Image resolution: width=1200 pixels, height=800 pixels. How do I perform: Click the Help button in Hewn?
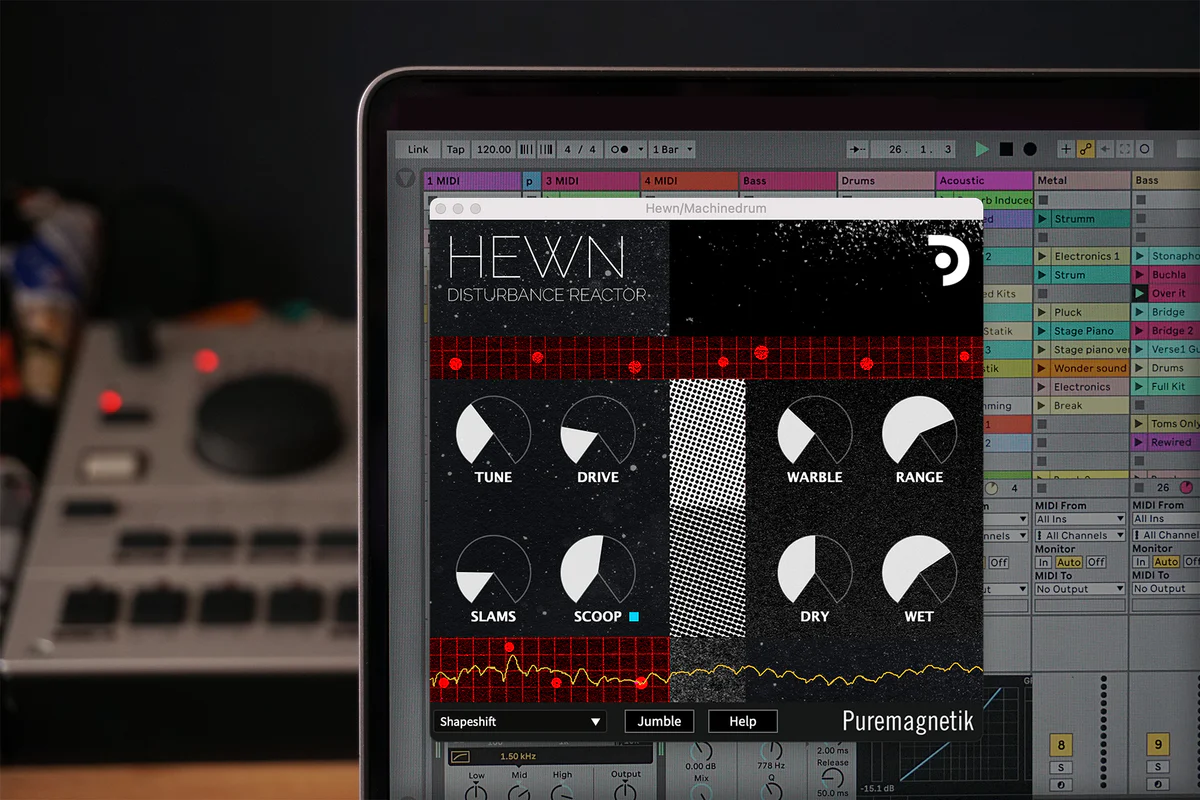pyautogui.click(x=743, y=721)
